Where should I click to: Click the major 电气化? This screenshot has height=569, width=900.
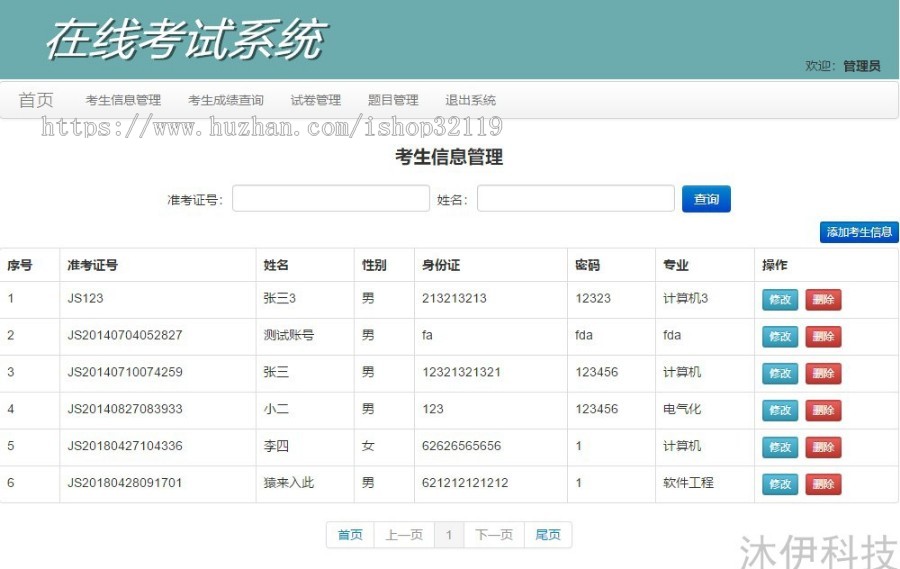click(x=682, y=409)
